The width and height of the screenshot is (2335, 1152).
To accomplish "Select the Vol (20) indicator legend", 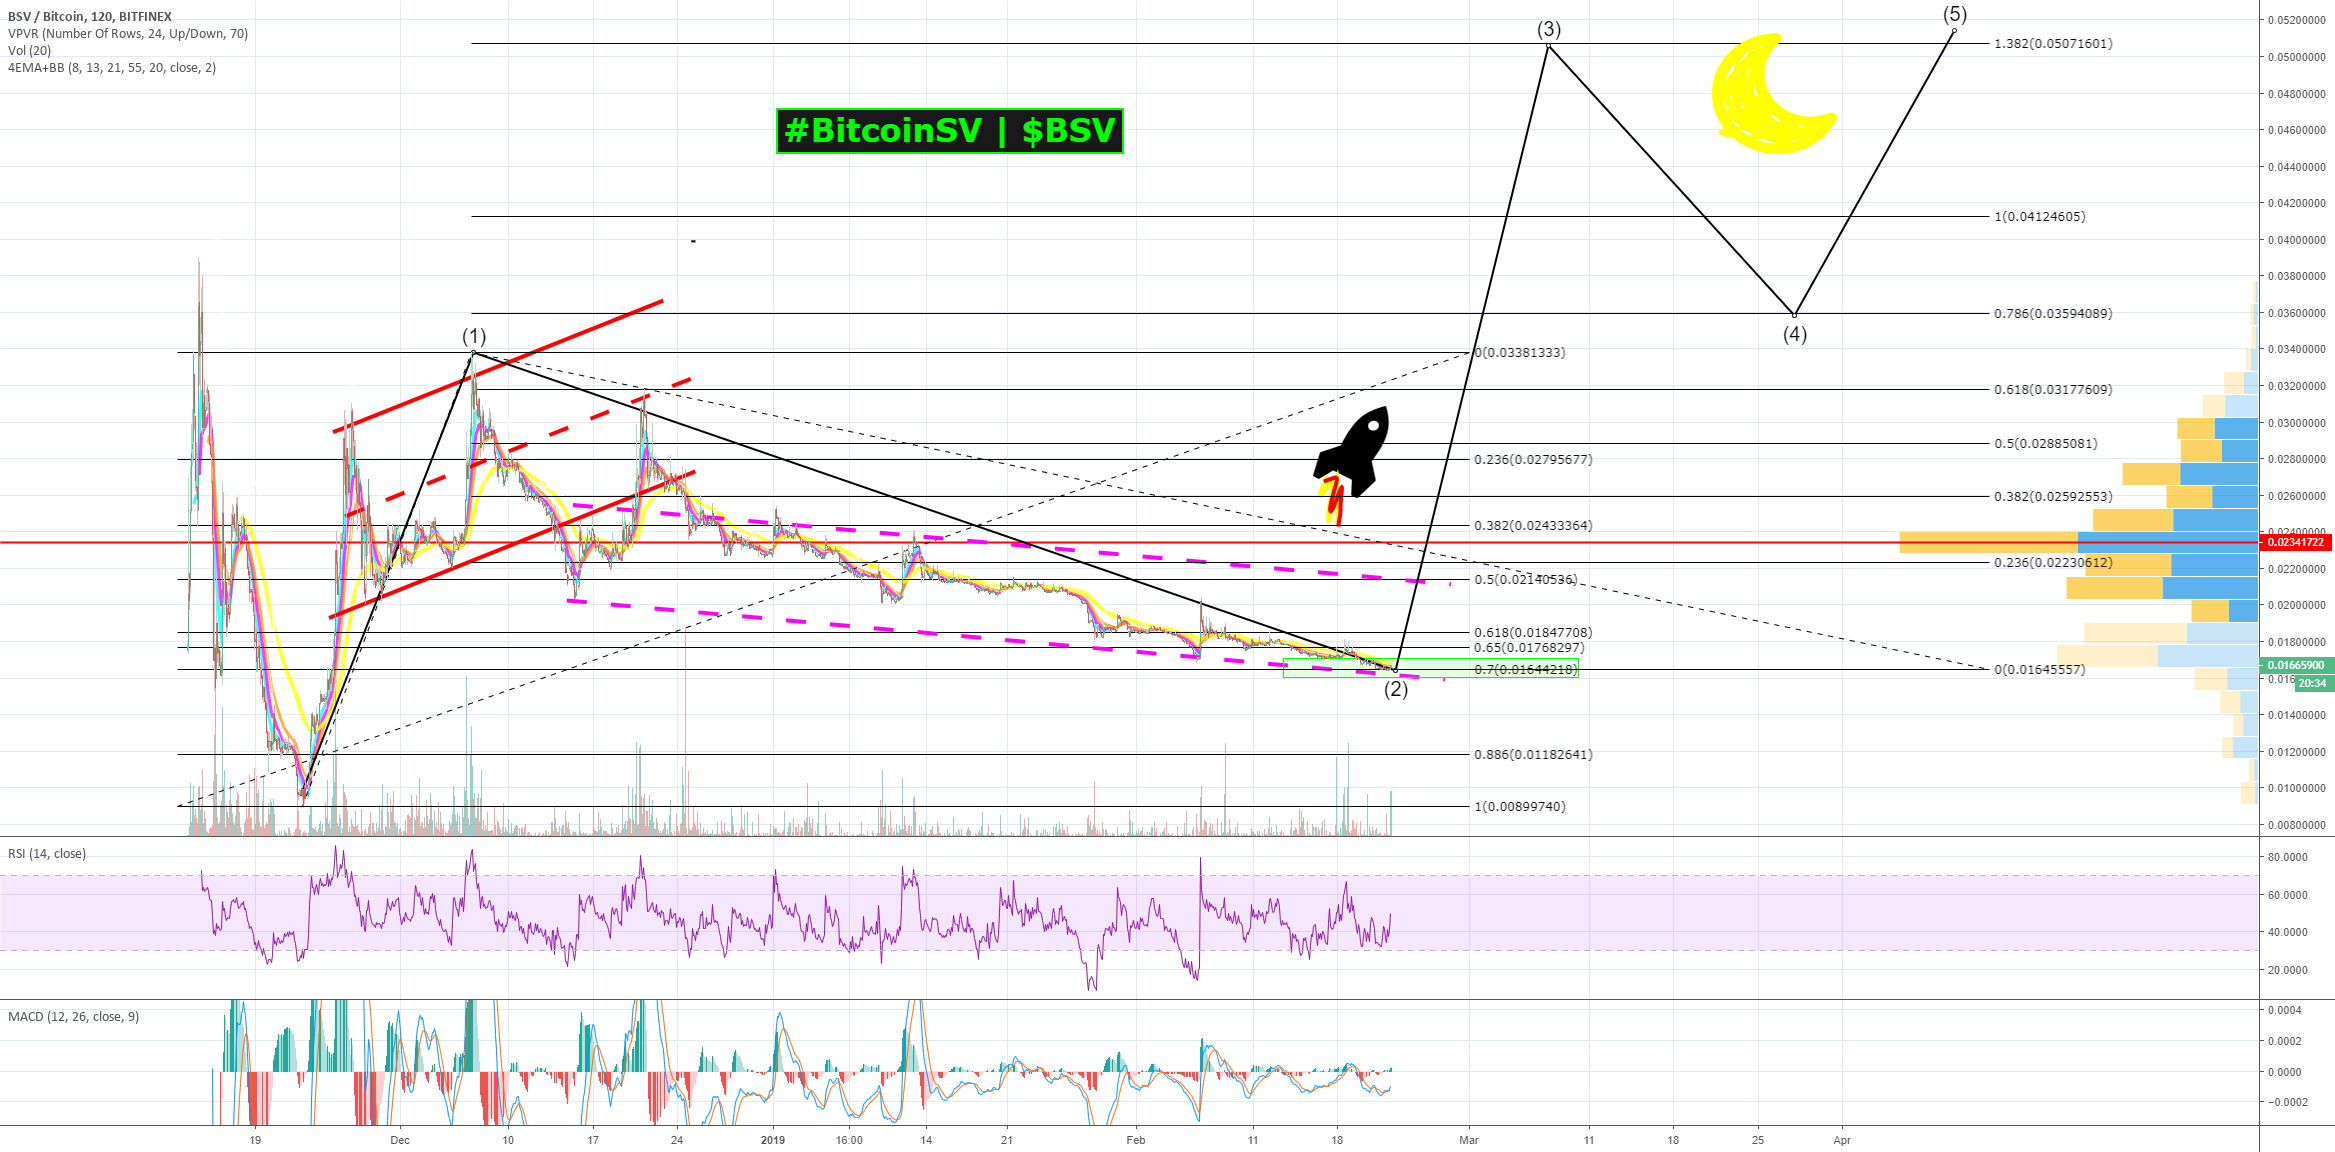I will pyautogui.click(x=30, y=51).
